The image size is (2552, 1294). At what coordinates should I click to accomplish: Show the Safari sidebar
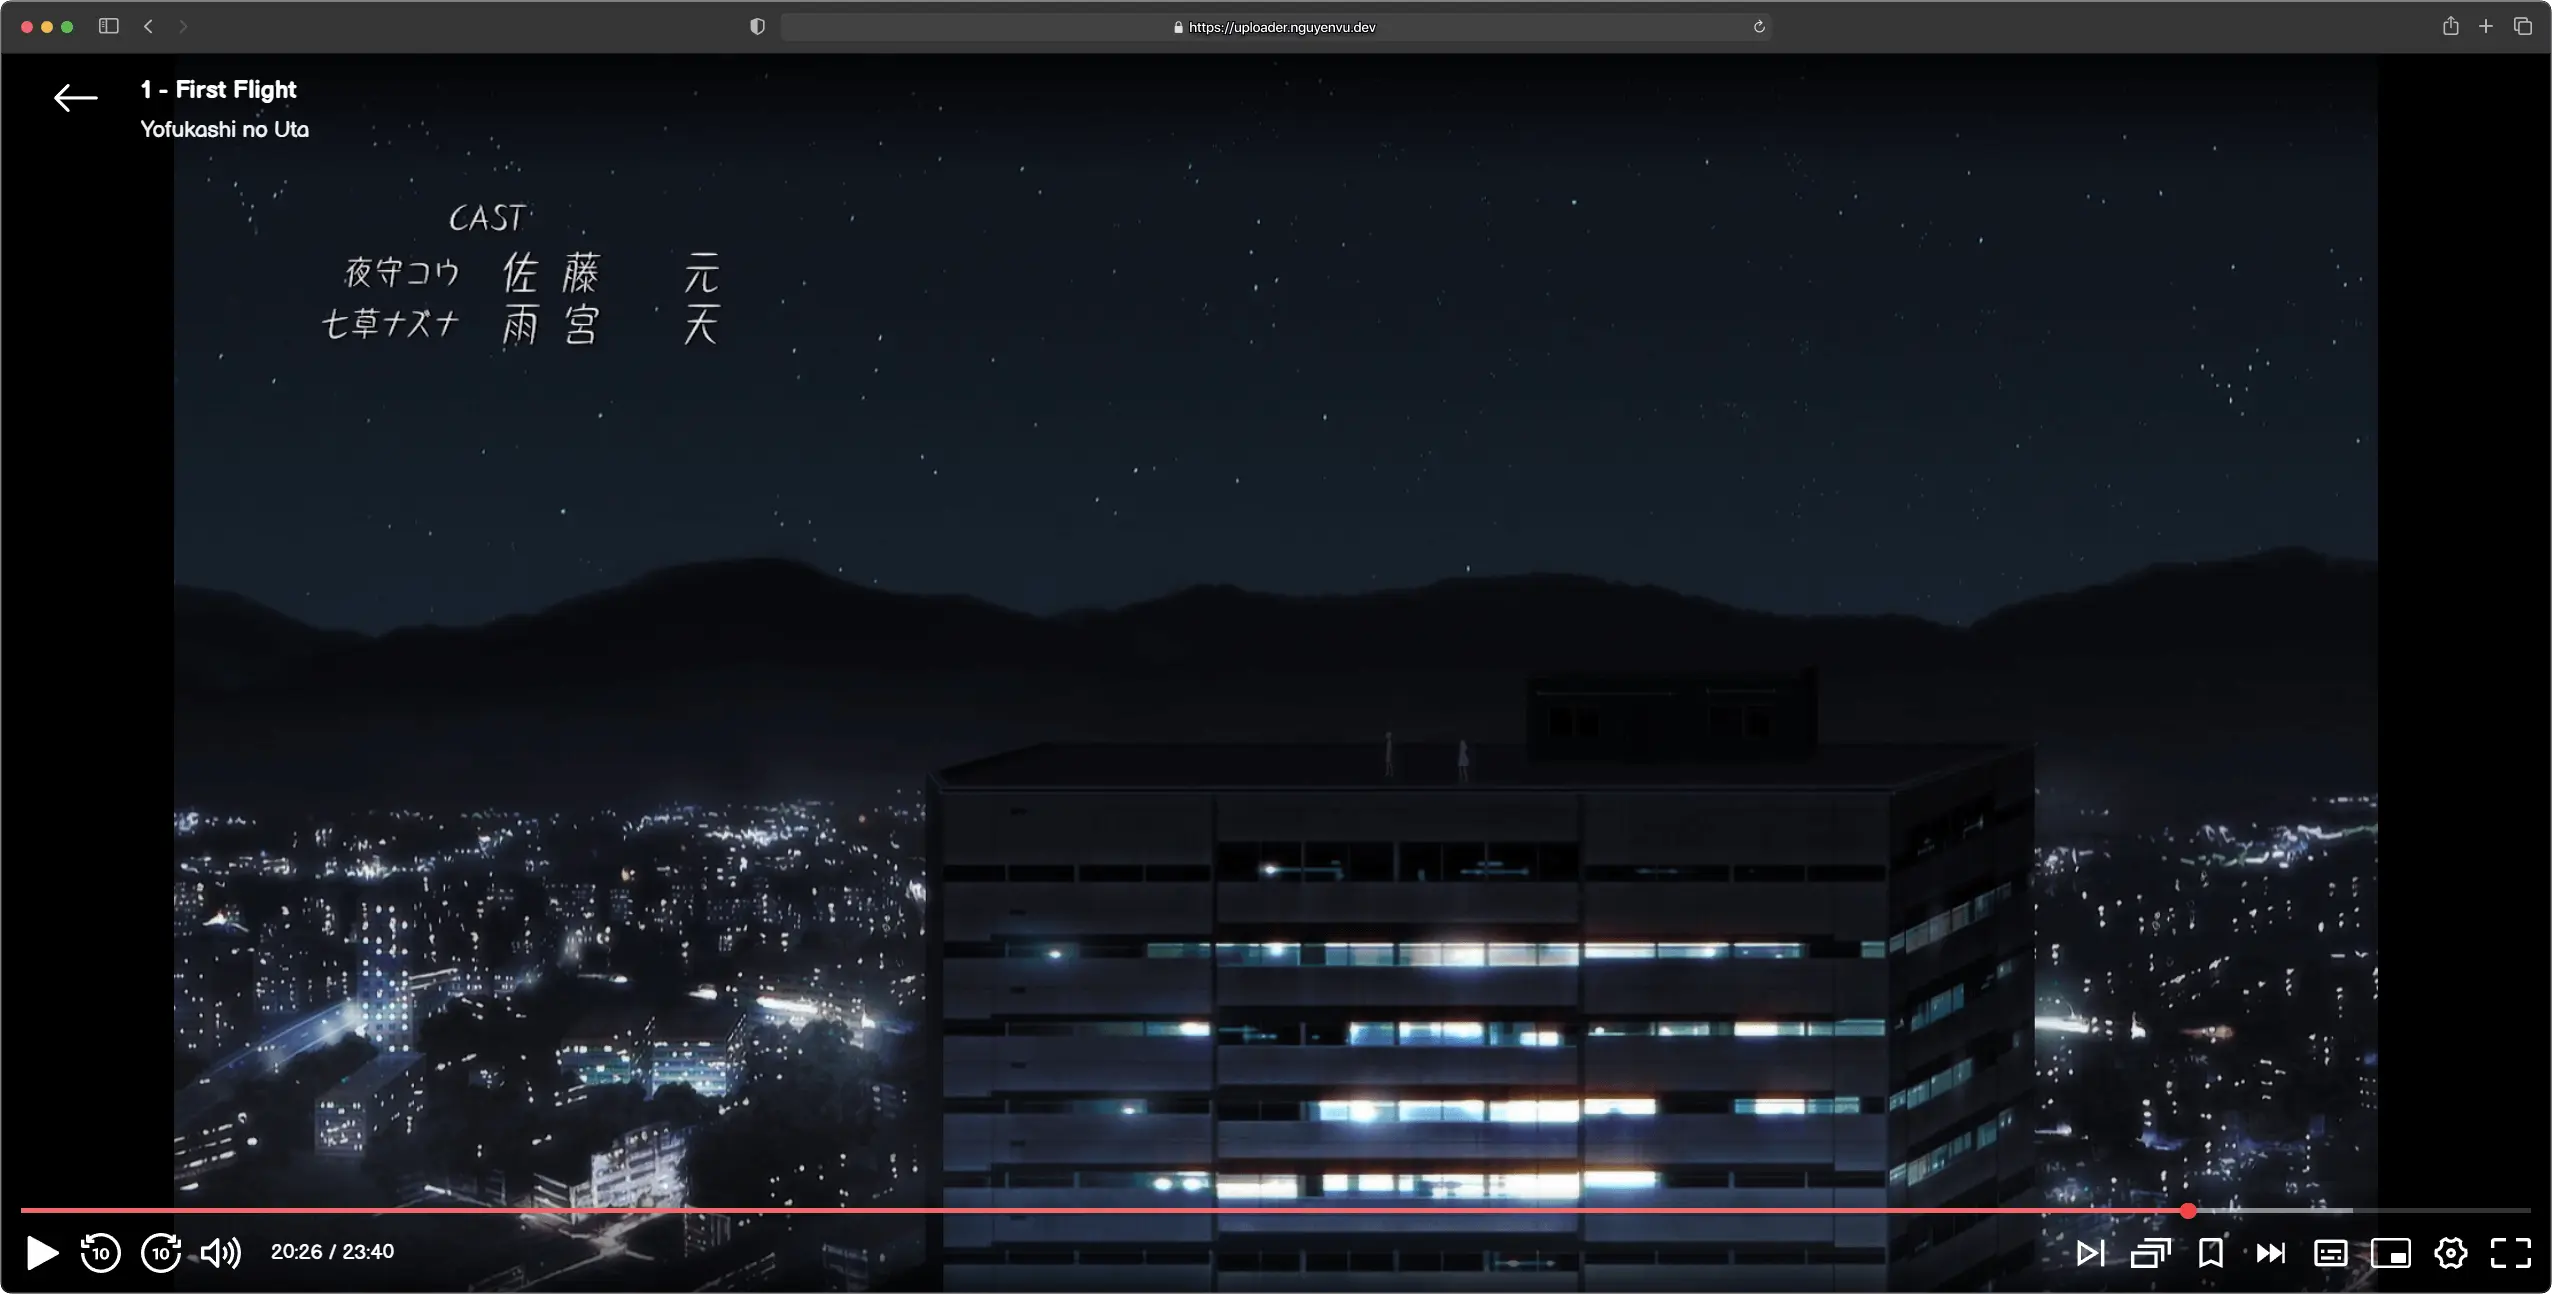[109, 27]
